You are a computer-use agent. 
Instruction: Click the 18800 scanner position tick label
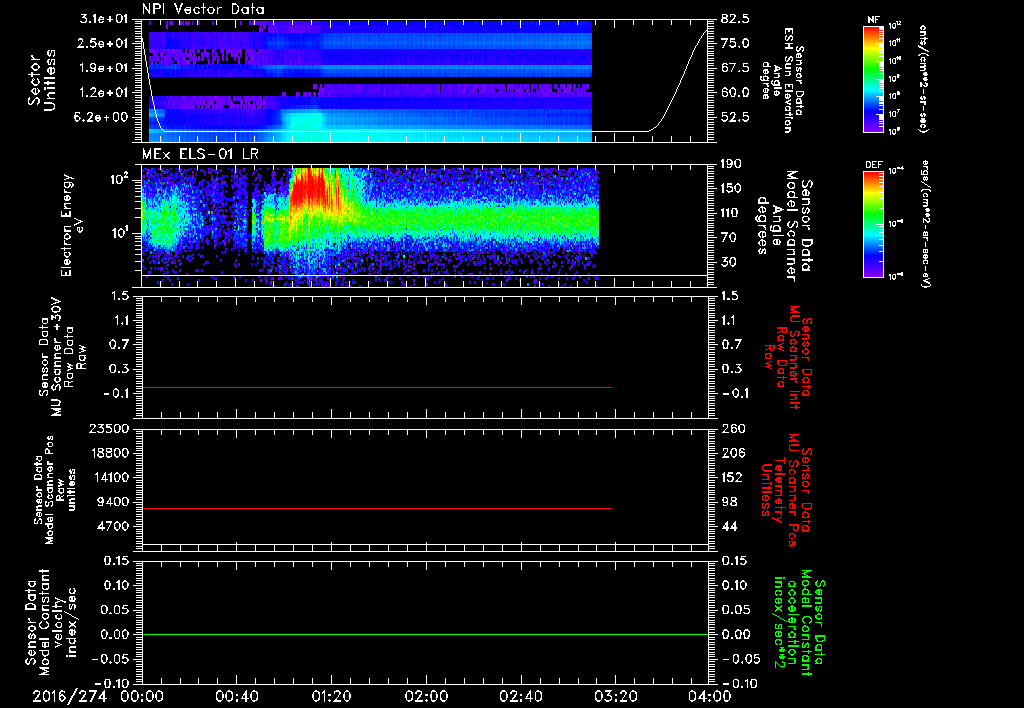pos(109,453)
